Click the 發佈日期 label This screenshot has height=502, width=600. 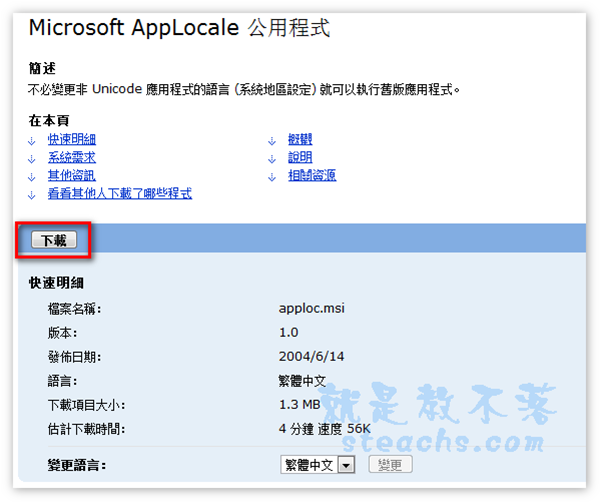pyautogui.click(x=75, y=357)
